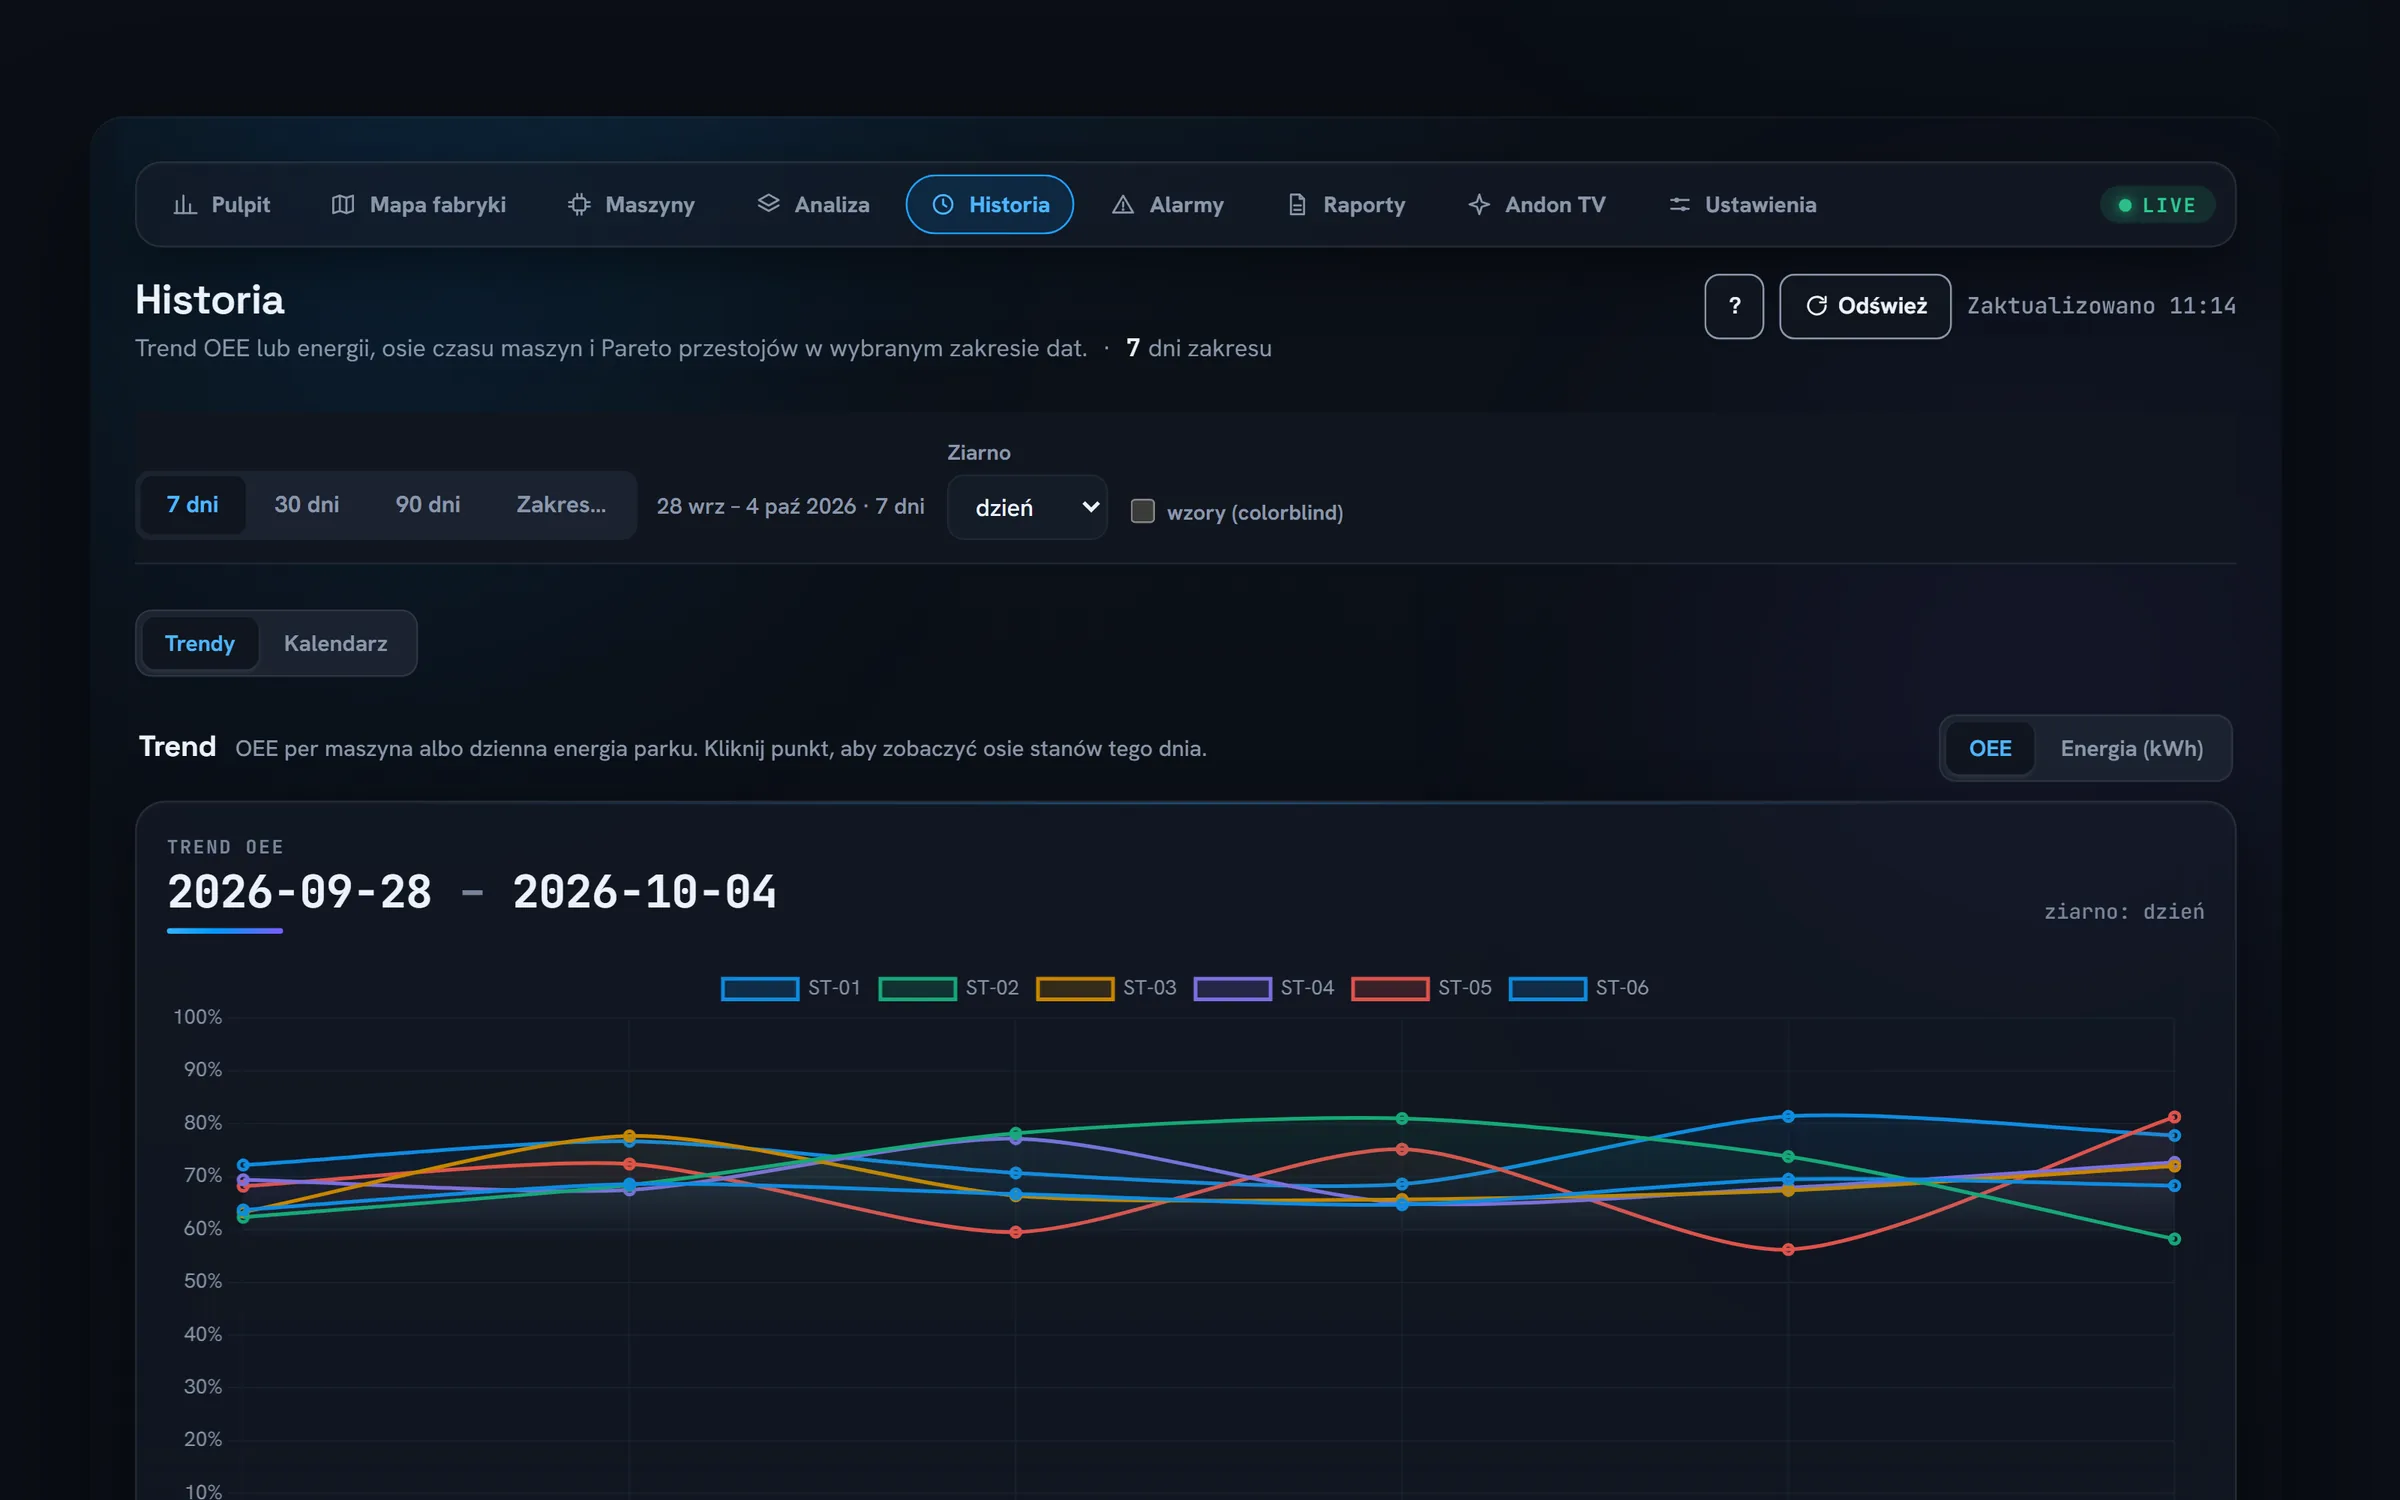
Task: Click the Maszyny chip icon
Action: (x=579, y=205)
